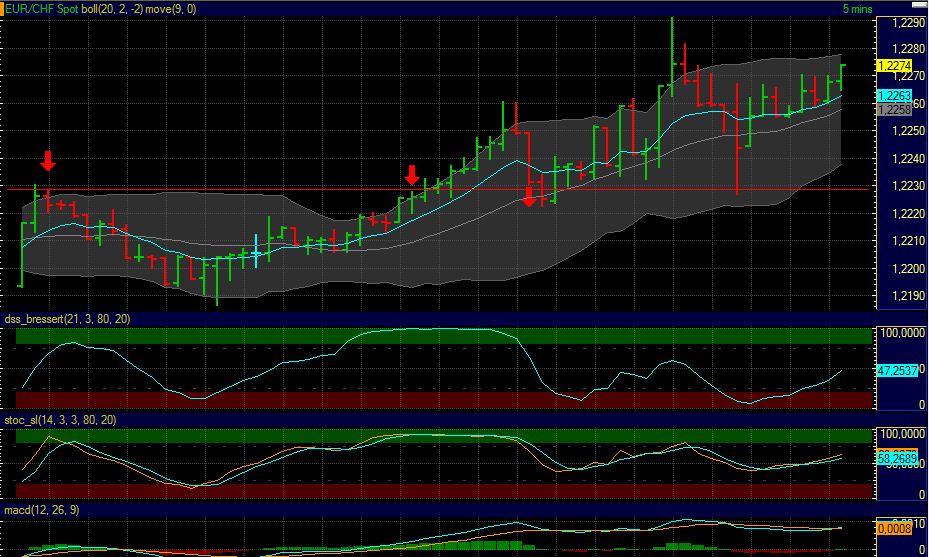Click the red down arrow below the red line
The image size is (929, 557).
(530, 196)
